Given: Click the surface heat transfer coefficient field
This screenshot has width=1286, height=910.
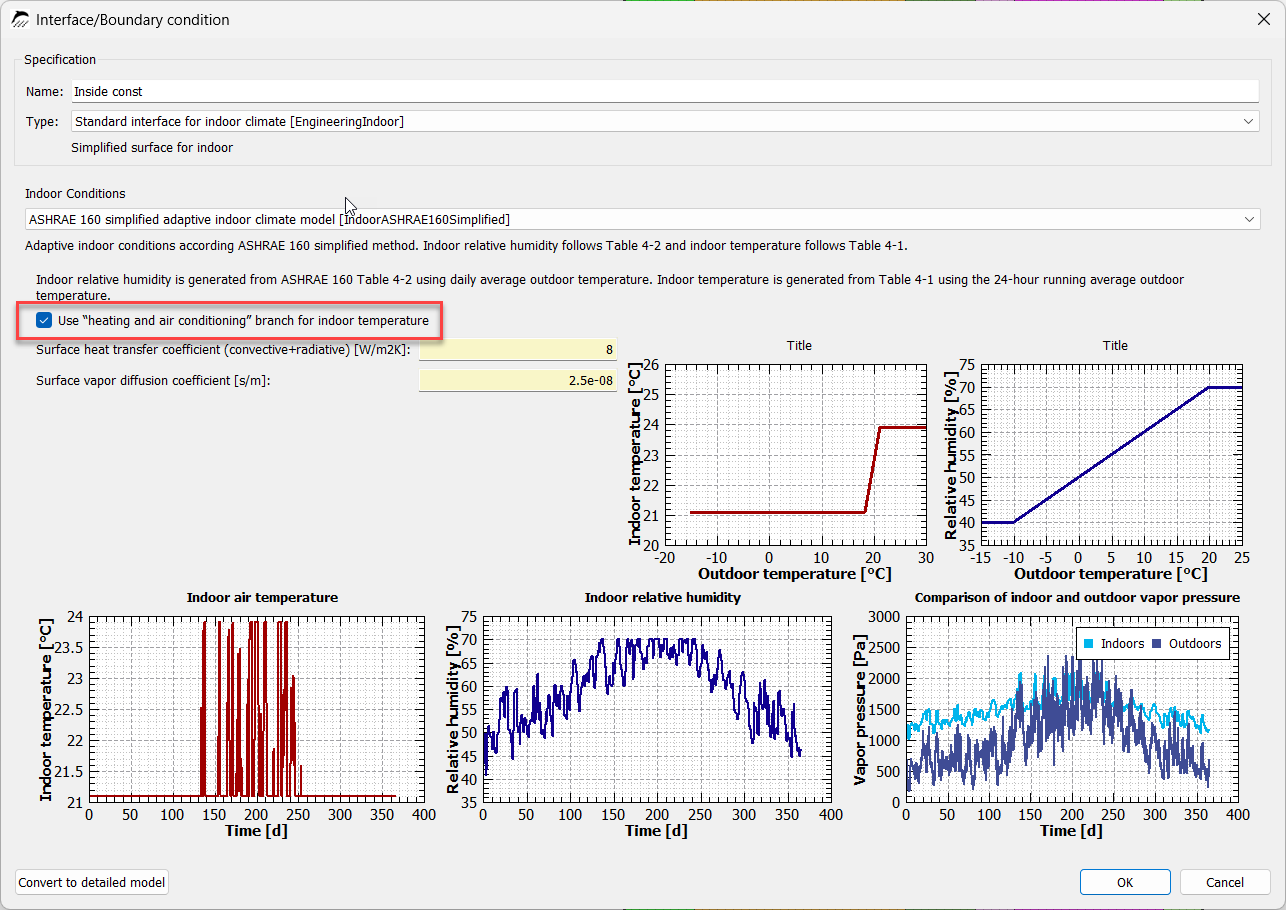Looking at the screenshot, I should (518, 350).
